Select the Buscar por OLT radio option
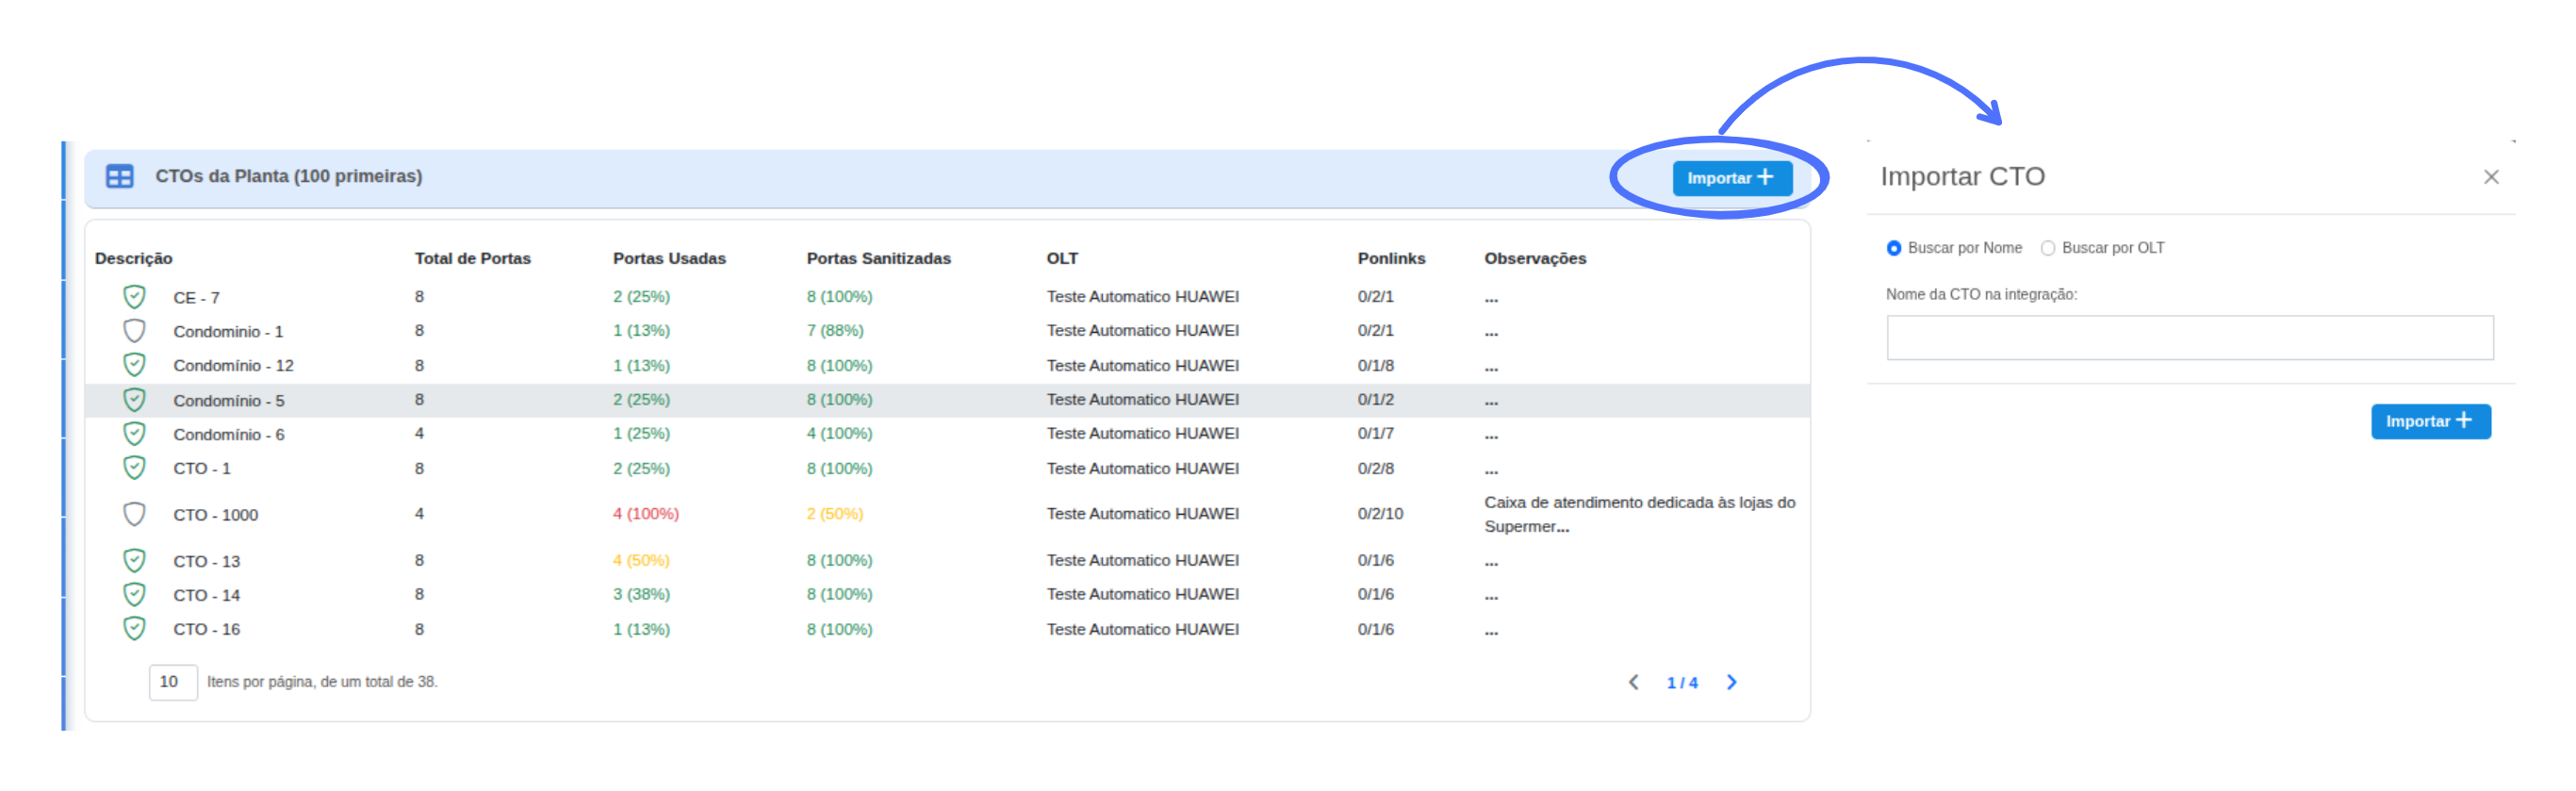This screenshot has height=791, width=2576. [2047, 248]
